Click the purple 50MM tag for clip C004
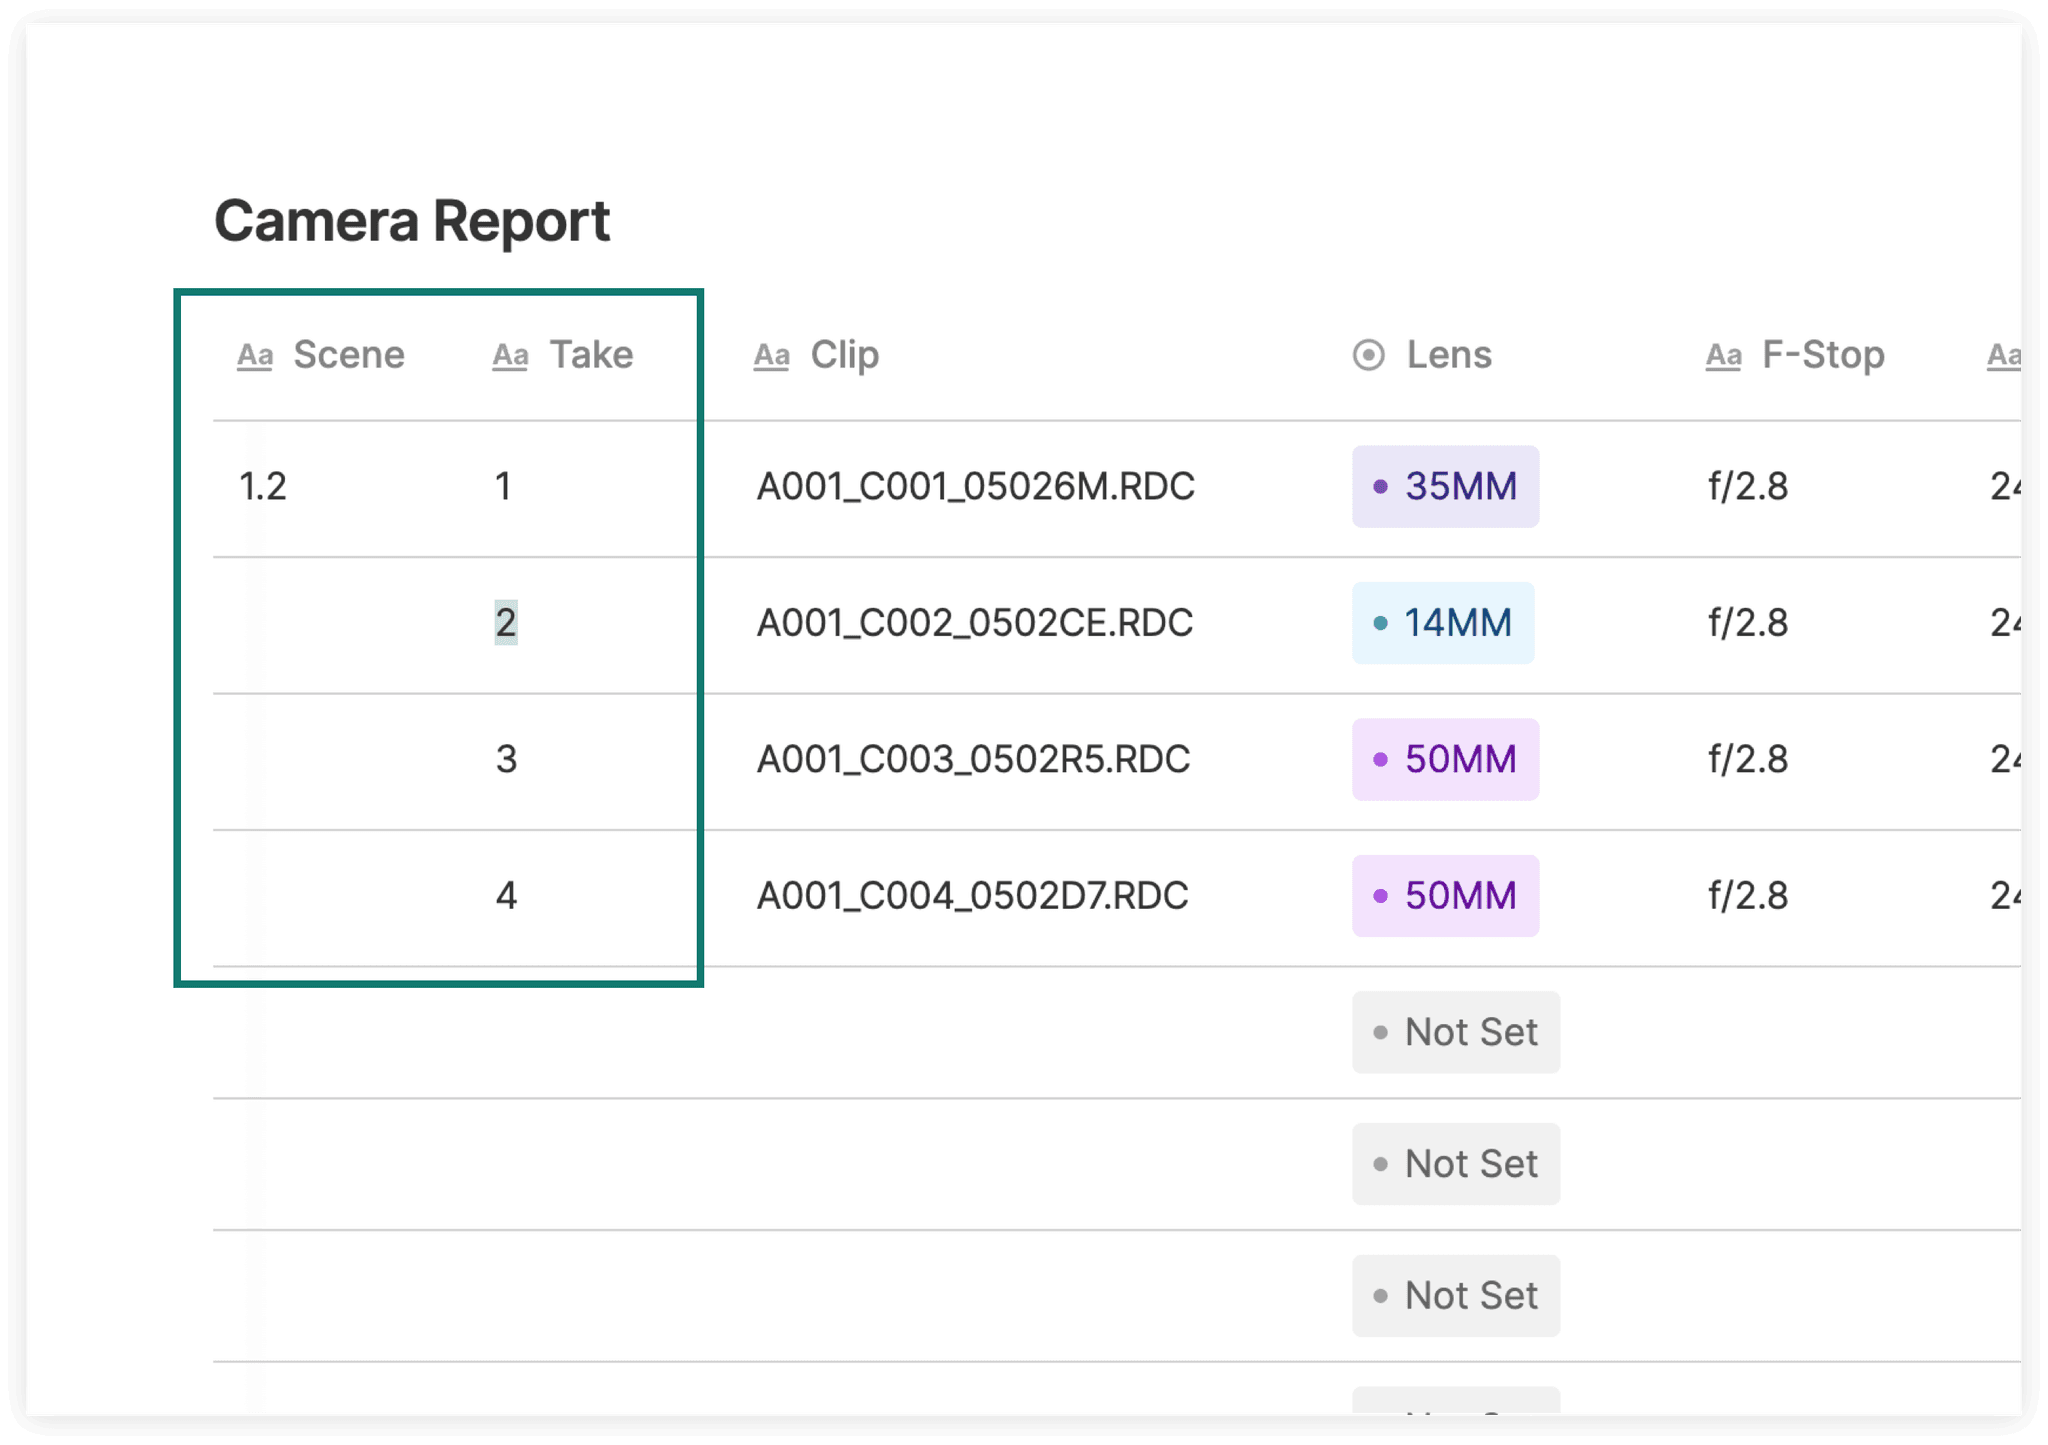The image size is (2048, 1445). [x=1445, y=896]
